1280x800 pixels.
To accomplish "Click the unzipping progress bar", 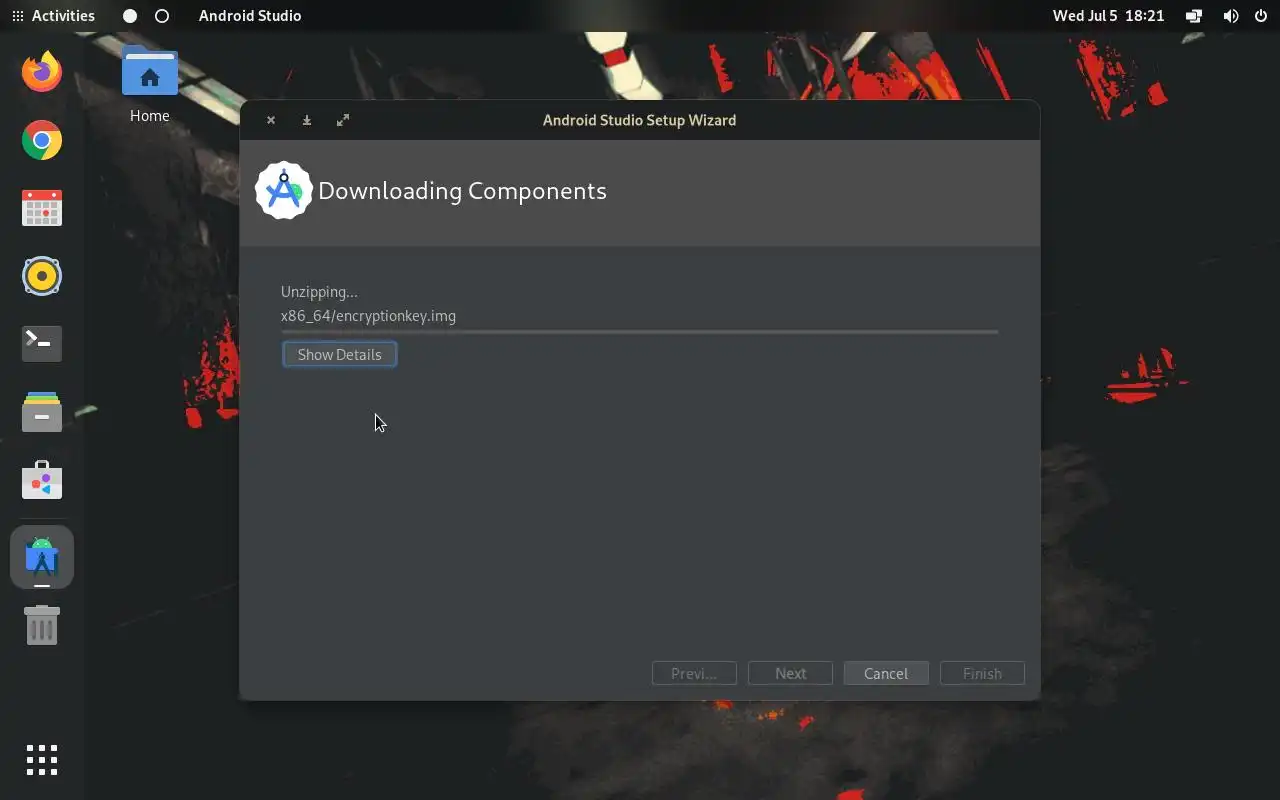I will tap(640, 331).
